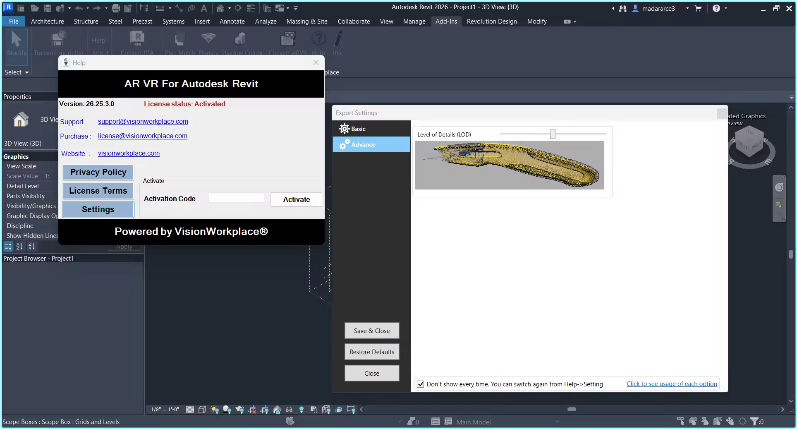Close the Help dialog with its X
Screen dimensions: 797x429
tap(316, 63)
